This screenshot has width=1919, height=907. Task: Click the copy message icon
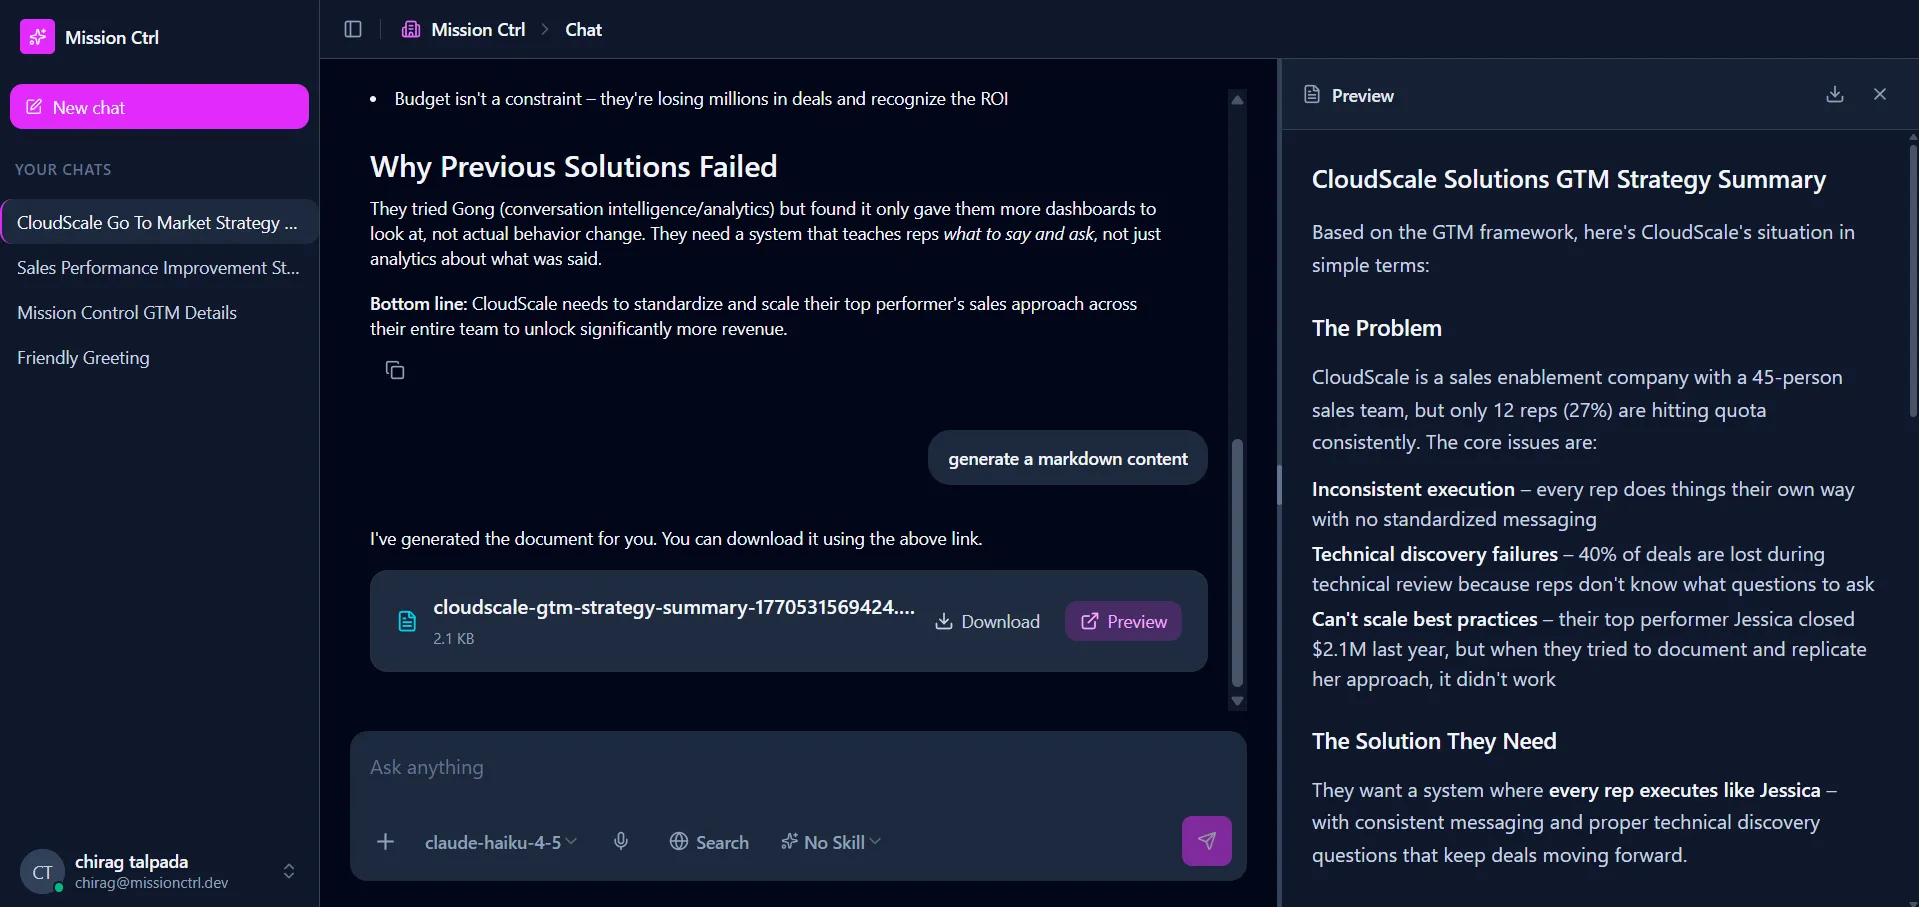(395, 371)
